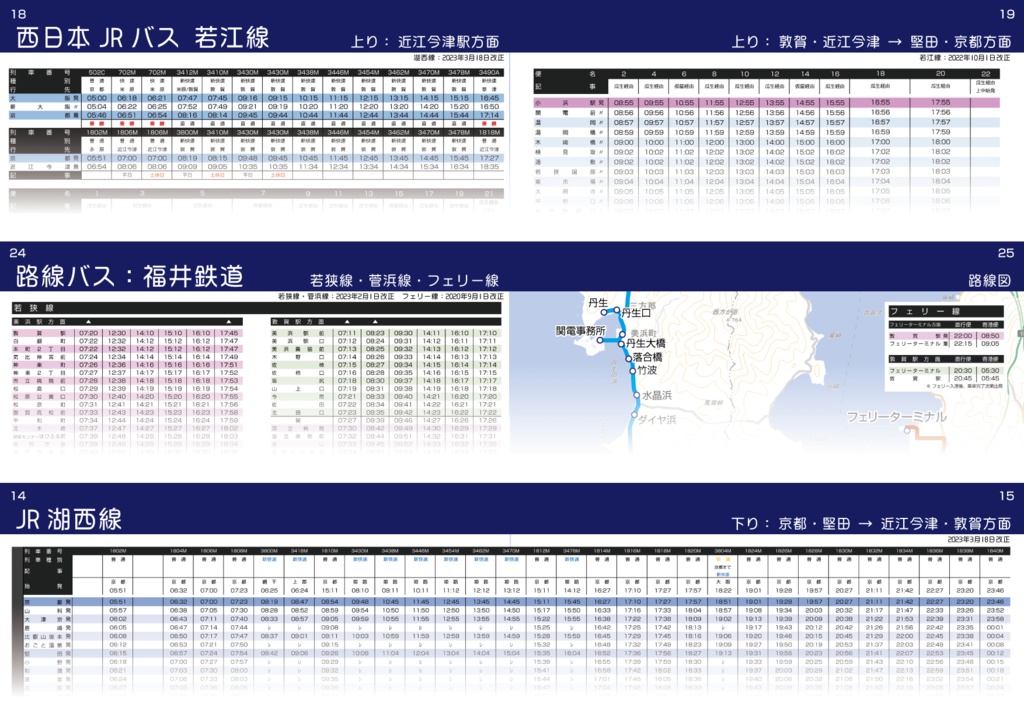Click the 湖西線：2023年3月18日改正 revision note
This screenshot has height=724, width=1024.
point(458,57)
